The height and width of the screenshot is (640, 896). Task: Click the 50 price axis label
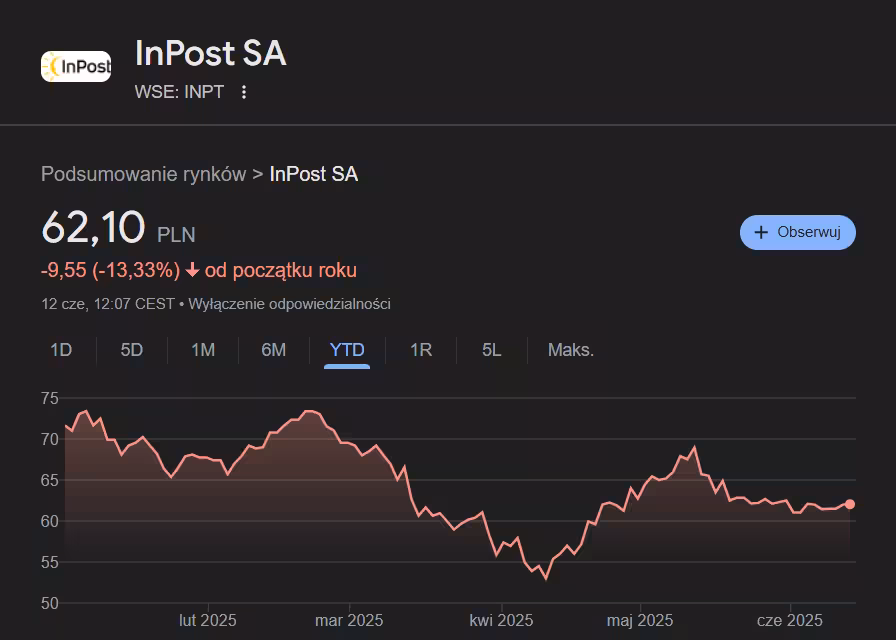click(x=50, y=603)
